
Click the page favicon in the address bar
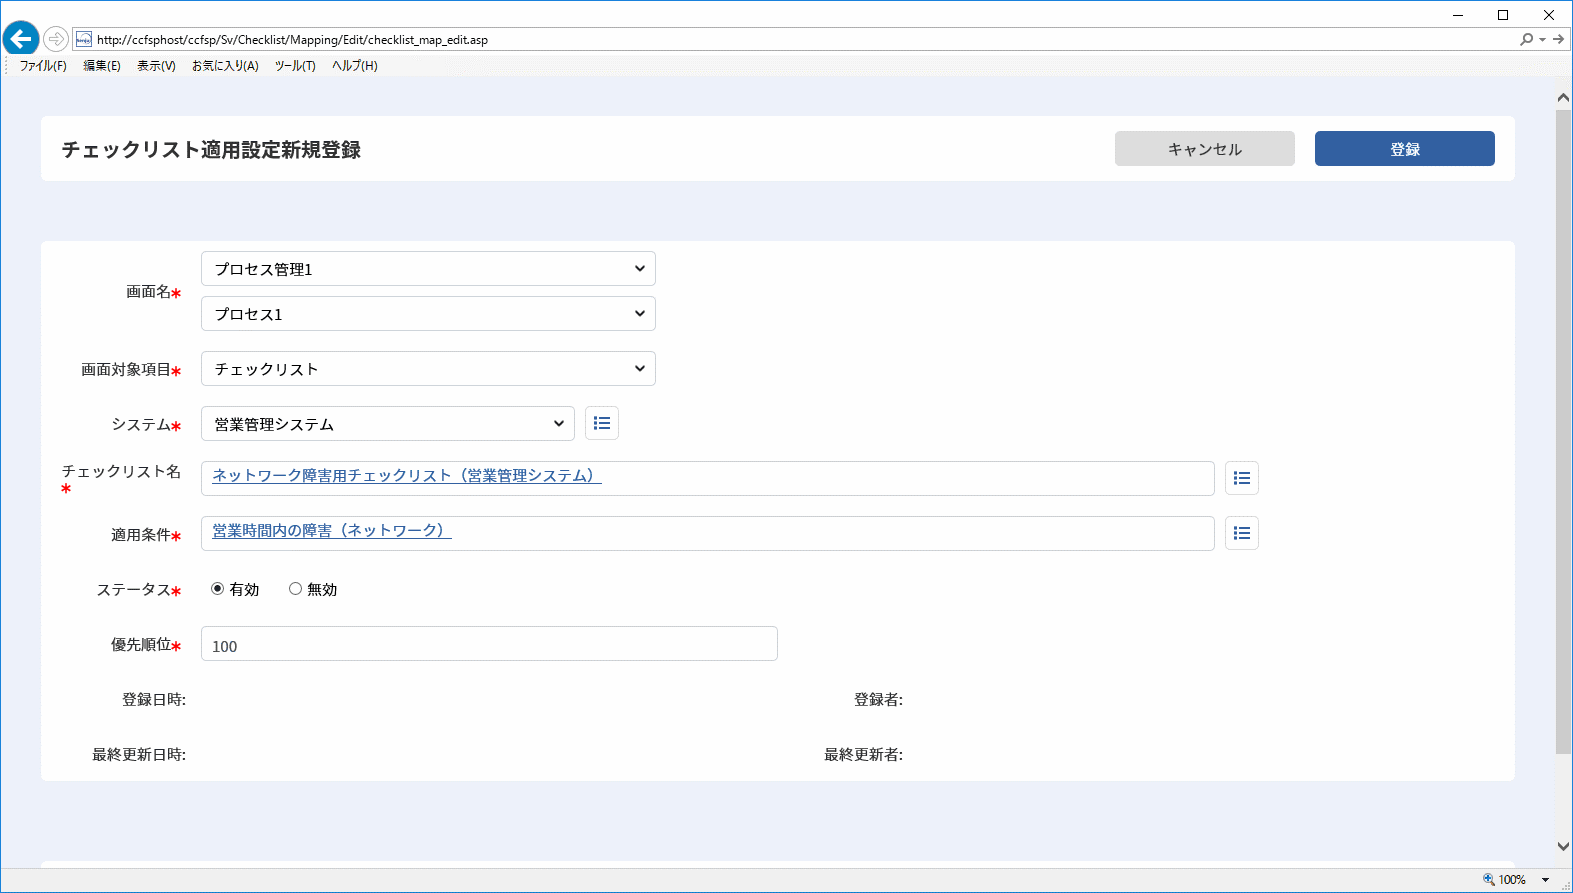pos(84,39)
